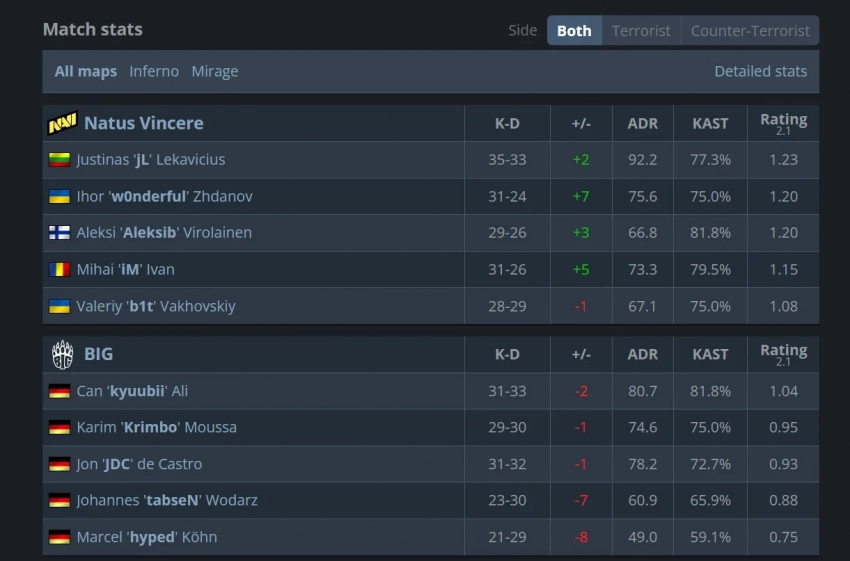Select the Both side filter
The image size is (850, 561).
click(x=574, y=31)
